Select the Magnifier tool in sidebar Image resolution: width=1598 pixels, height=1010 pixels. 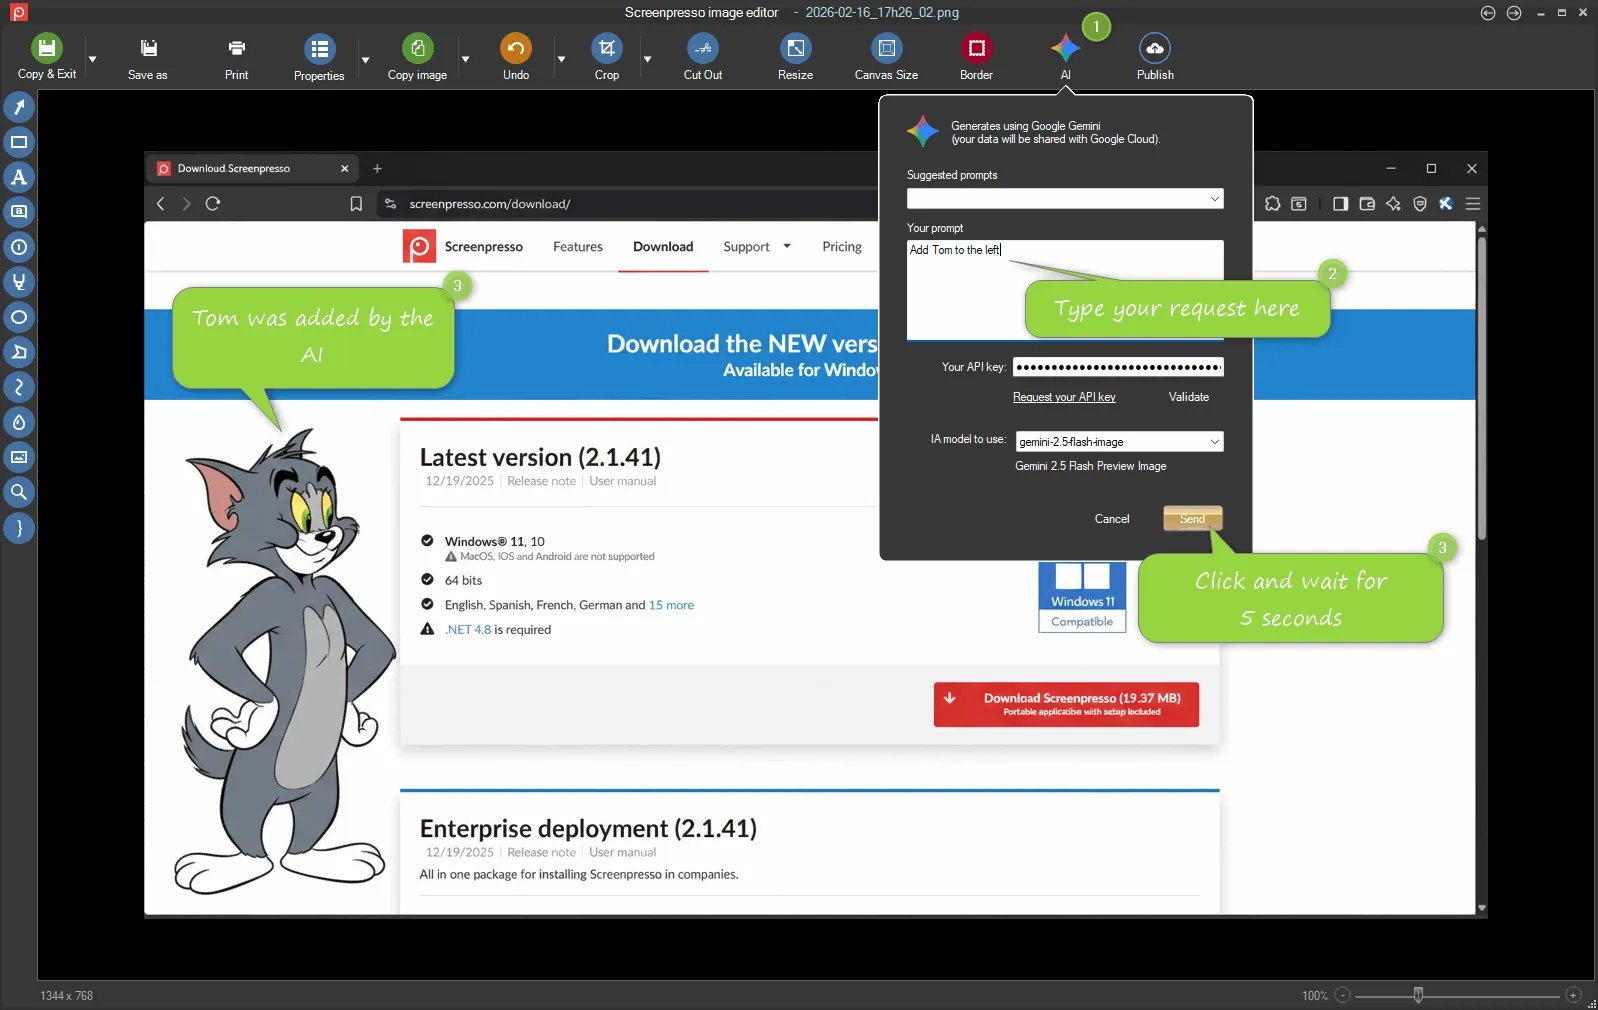[x=19, y=492]
